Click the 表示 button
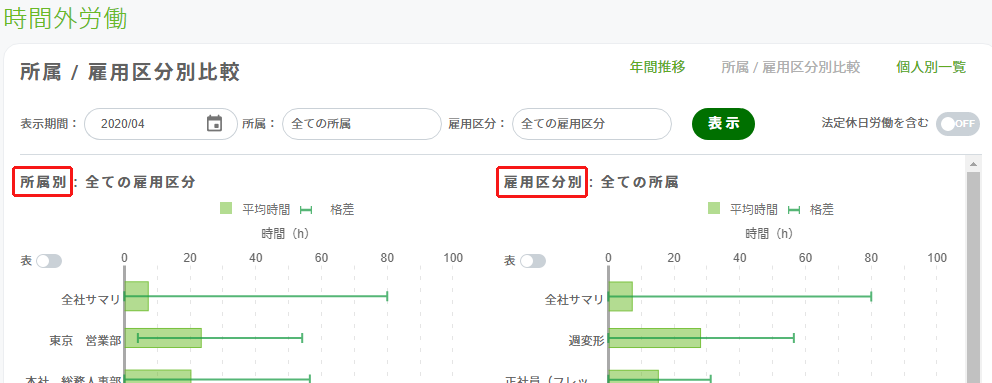992x383 pixels. pos(723,124)
